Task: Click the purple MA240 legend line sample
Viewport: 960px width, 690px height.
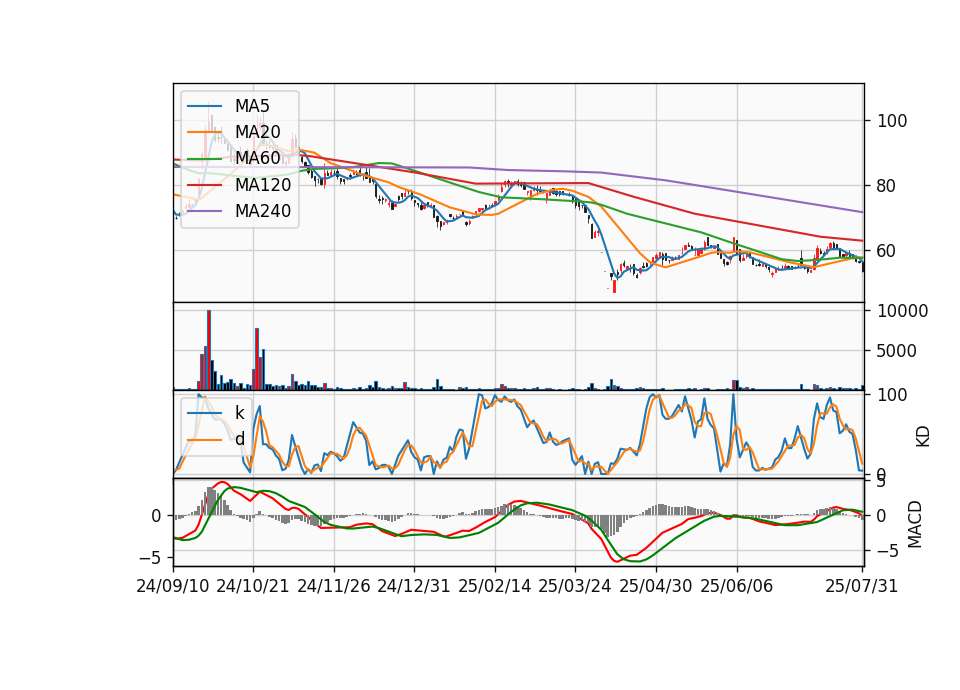Action: 204,211
